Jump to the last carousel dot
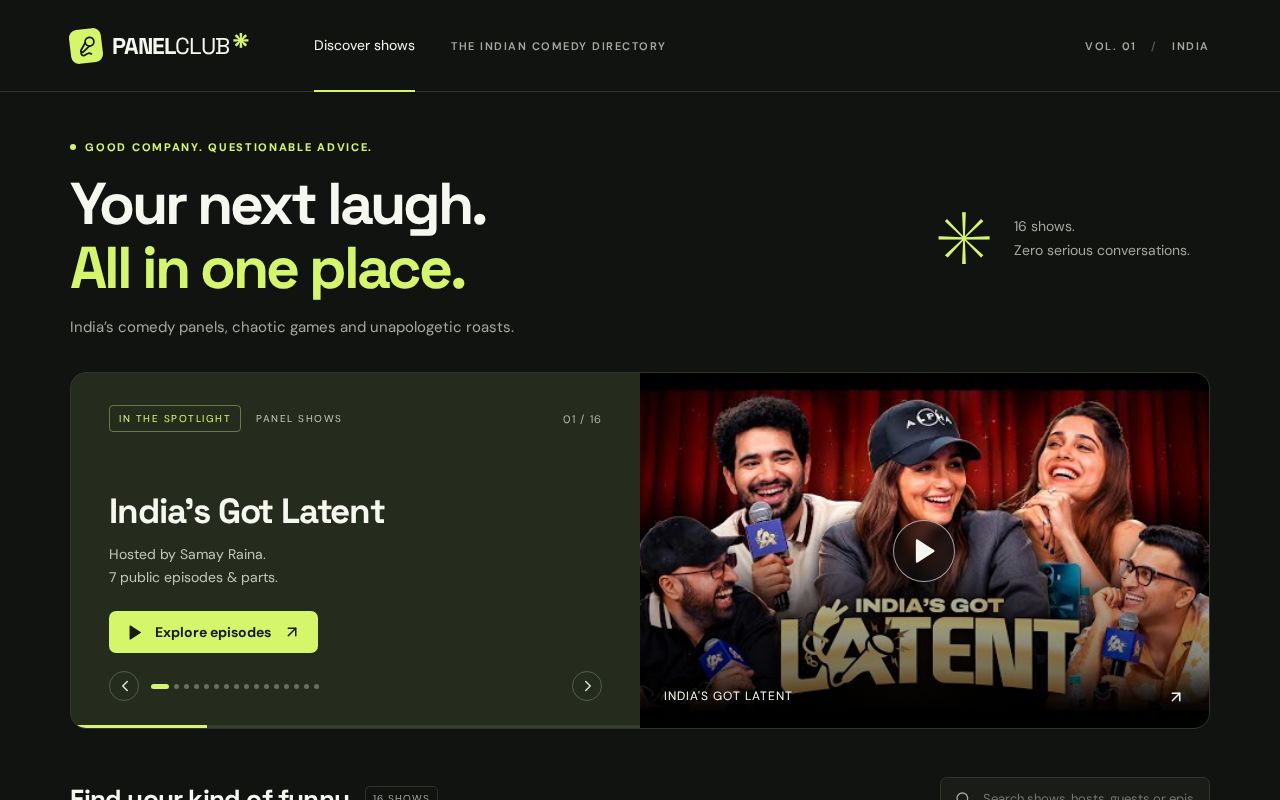Screen dimensions: 1280x800 [316, 686]
